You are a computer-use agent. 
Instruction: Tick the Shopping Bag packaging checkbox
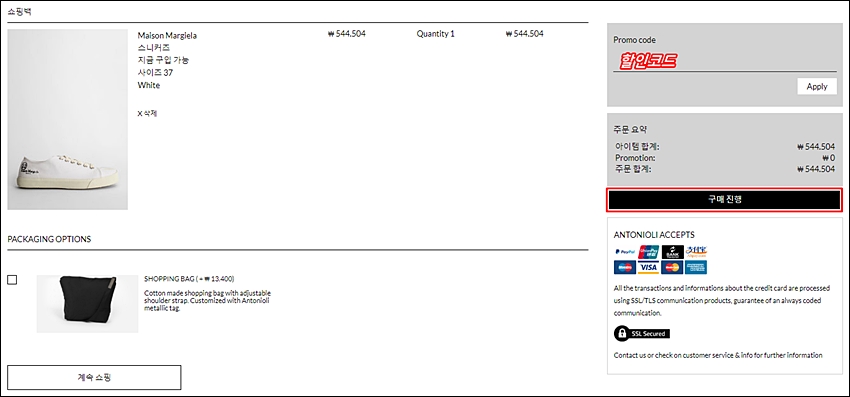tap(12, 280)
